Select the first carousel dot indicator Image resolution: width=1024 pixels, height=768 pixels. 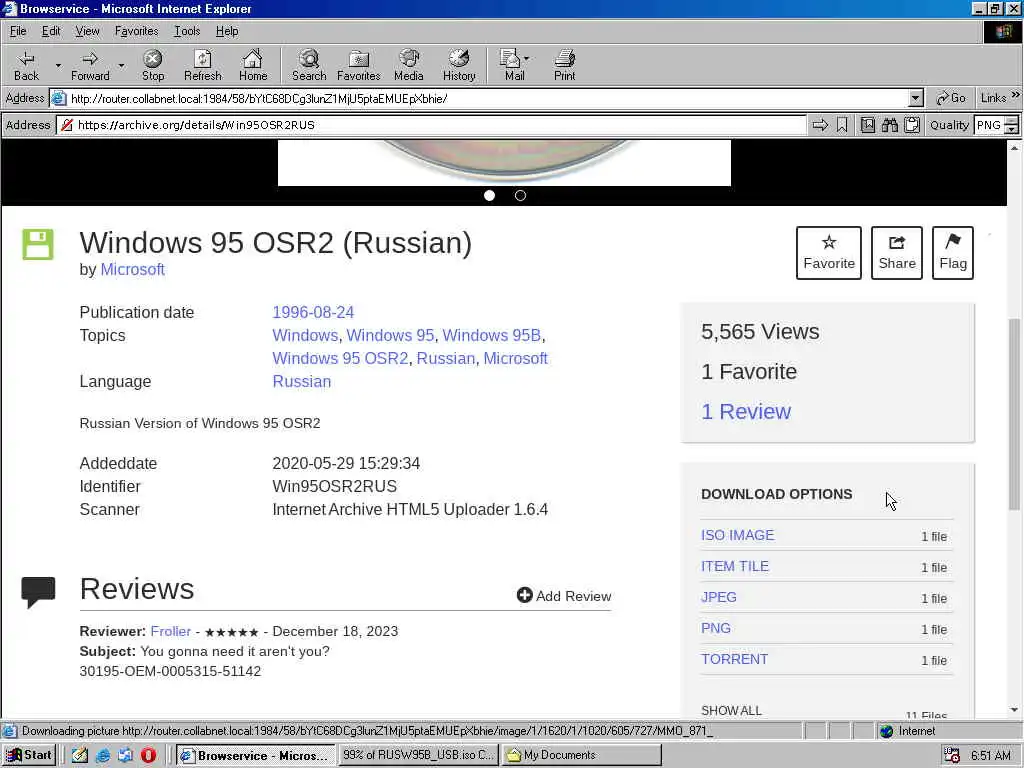(x=489, y=195)
